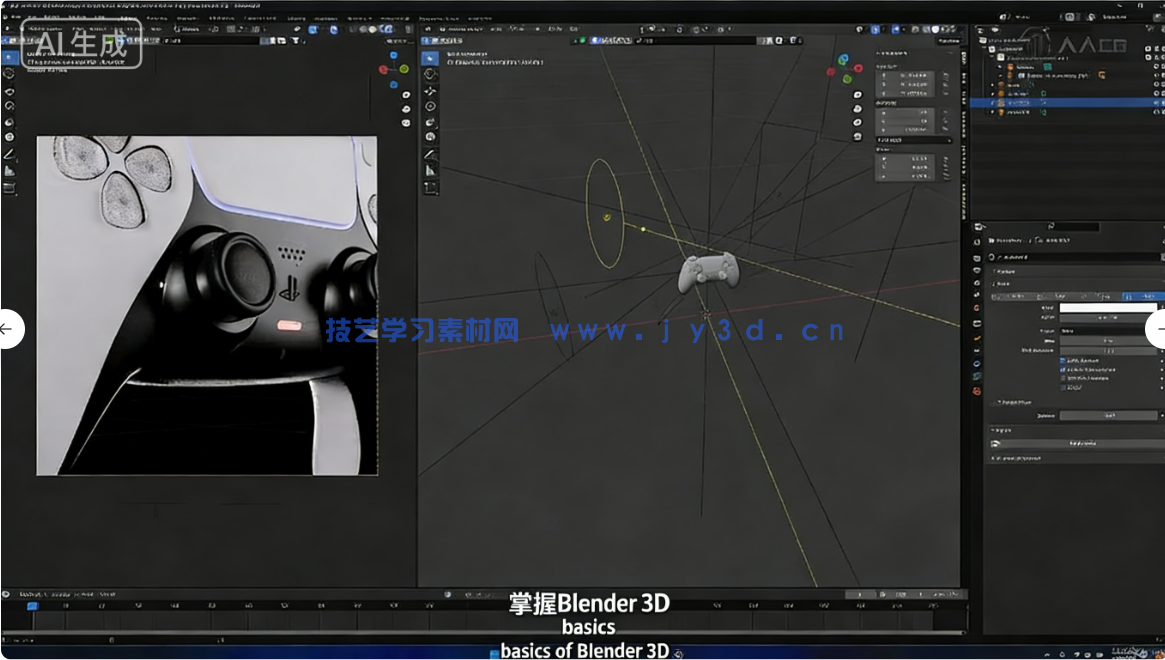Select the Move tool in the viewport toolbar
Viewport: 1165px width, 660px height.
(430, 88)
